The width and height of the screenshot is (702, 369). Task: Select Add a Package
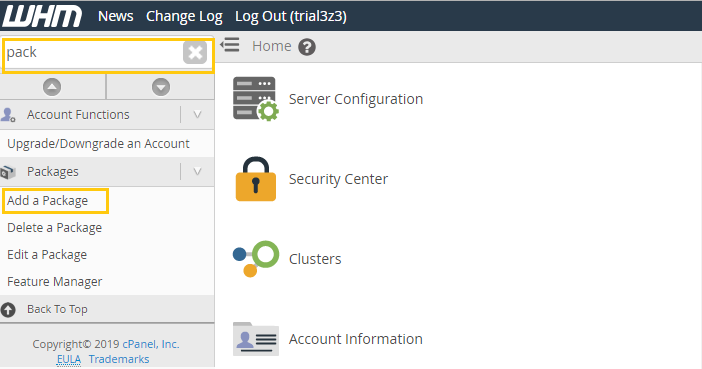[47, 201]
